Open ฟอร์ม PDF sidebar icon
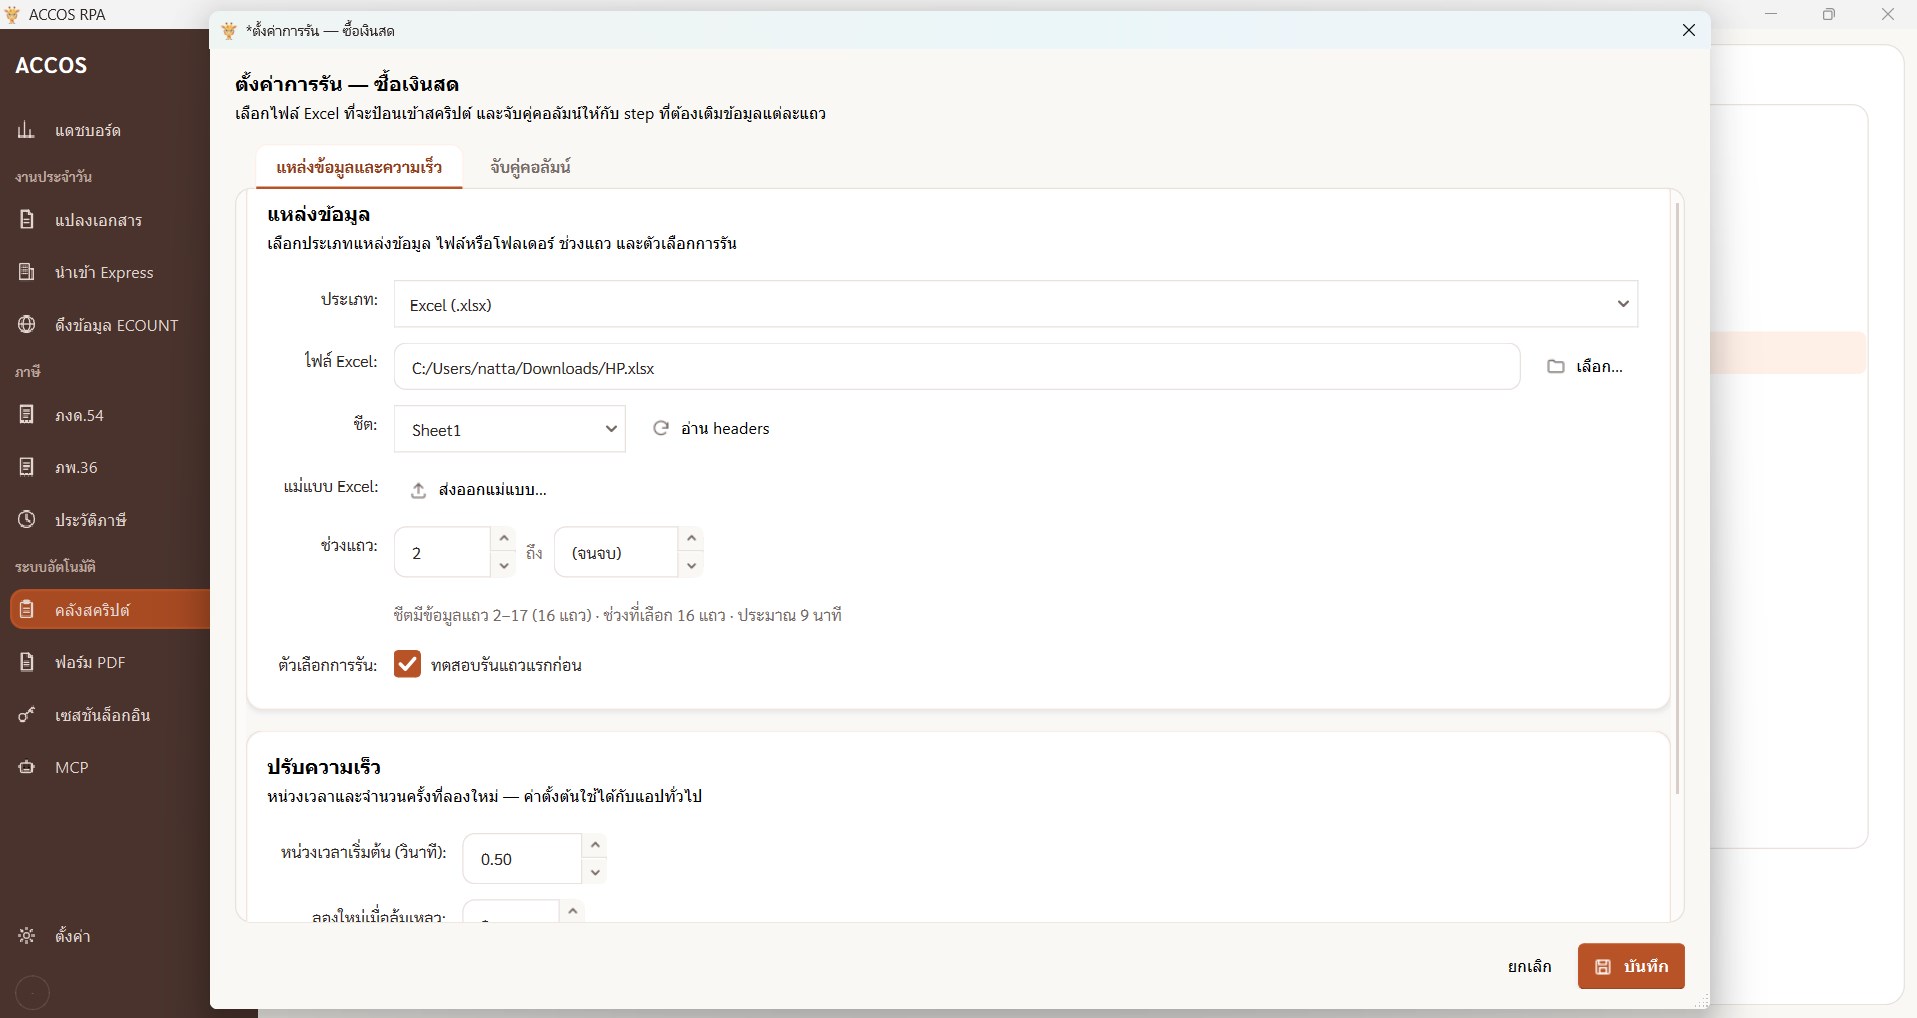The width and height of the screenshot is (1917, 1018). [x=26, y=662]
